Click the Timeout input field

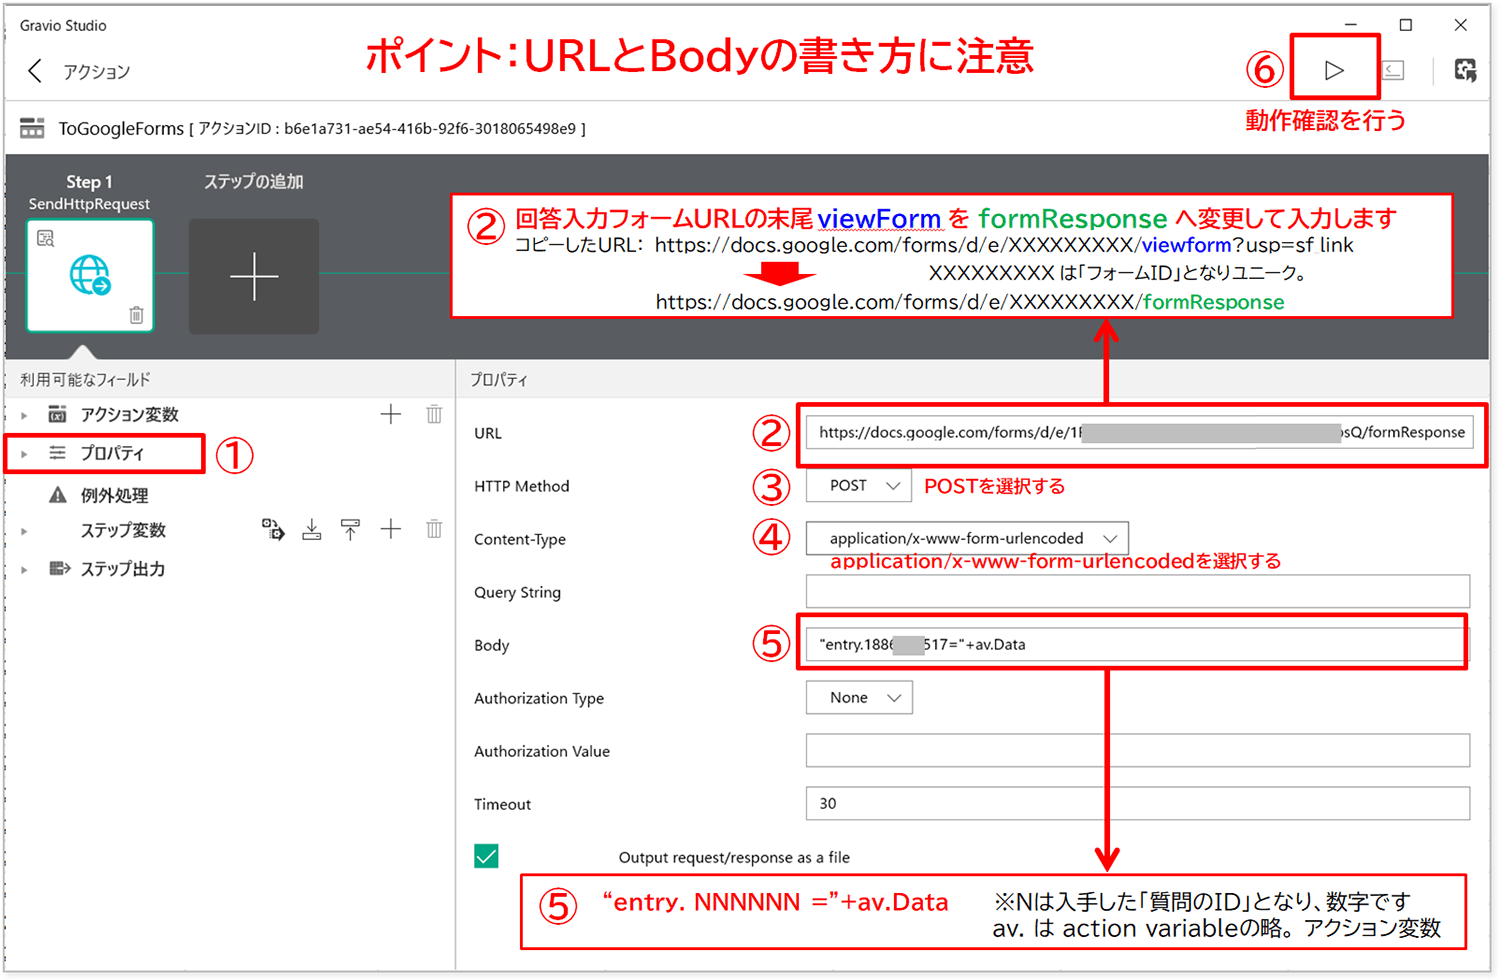click(x=1138, y=803)
